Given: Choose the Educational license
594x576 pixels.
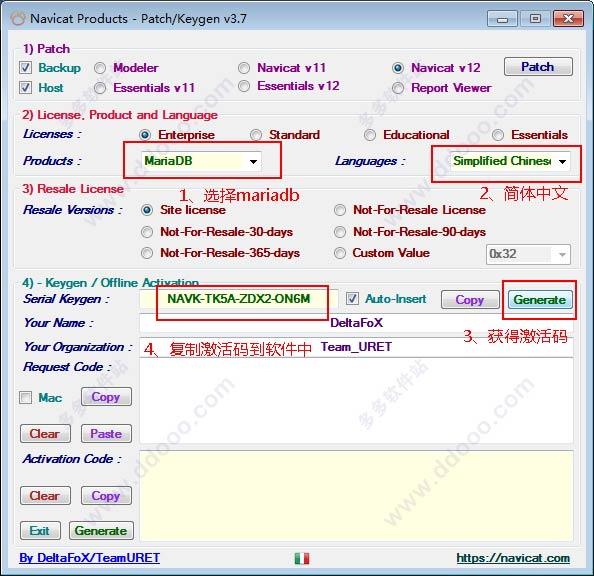Looking at the screenshot, I should point(370,135).
